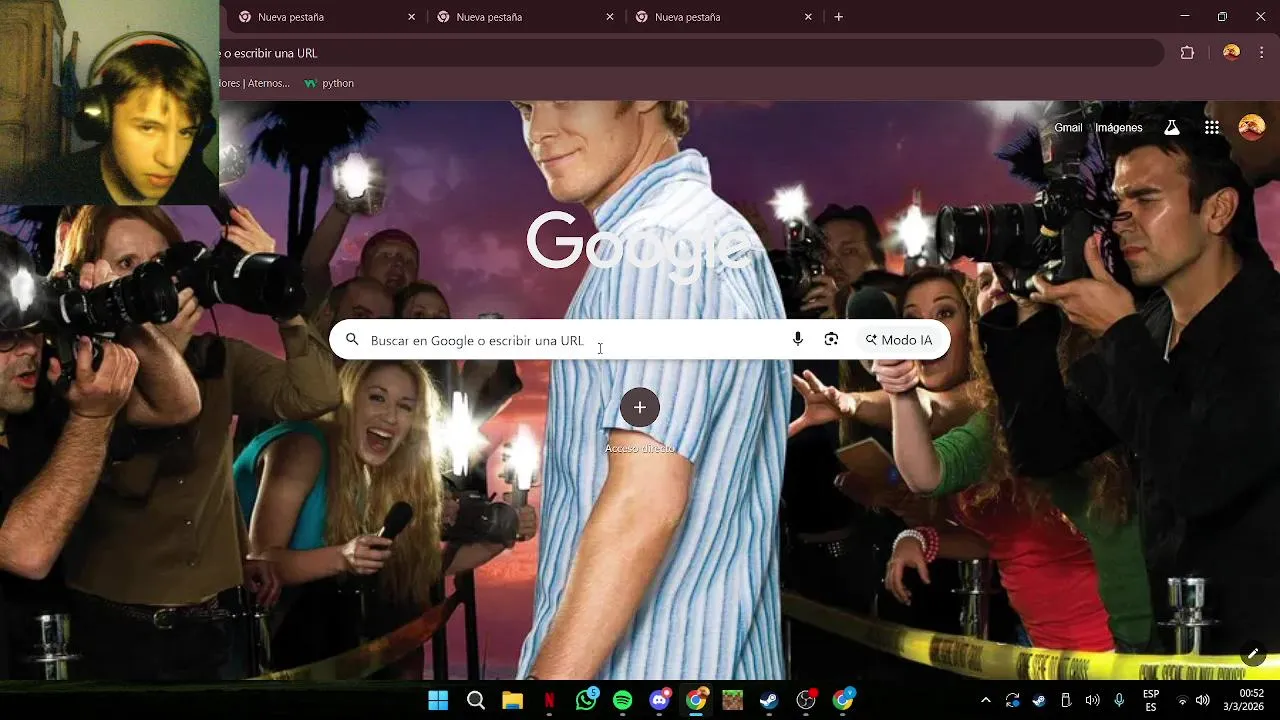This screenshot has width=1280, height=720.
Task: Open the Google account avatar on the page
Action: 1251,127
